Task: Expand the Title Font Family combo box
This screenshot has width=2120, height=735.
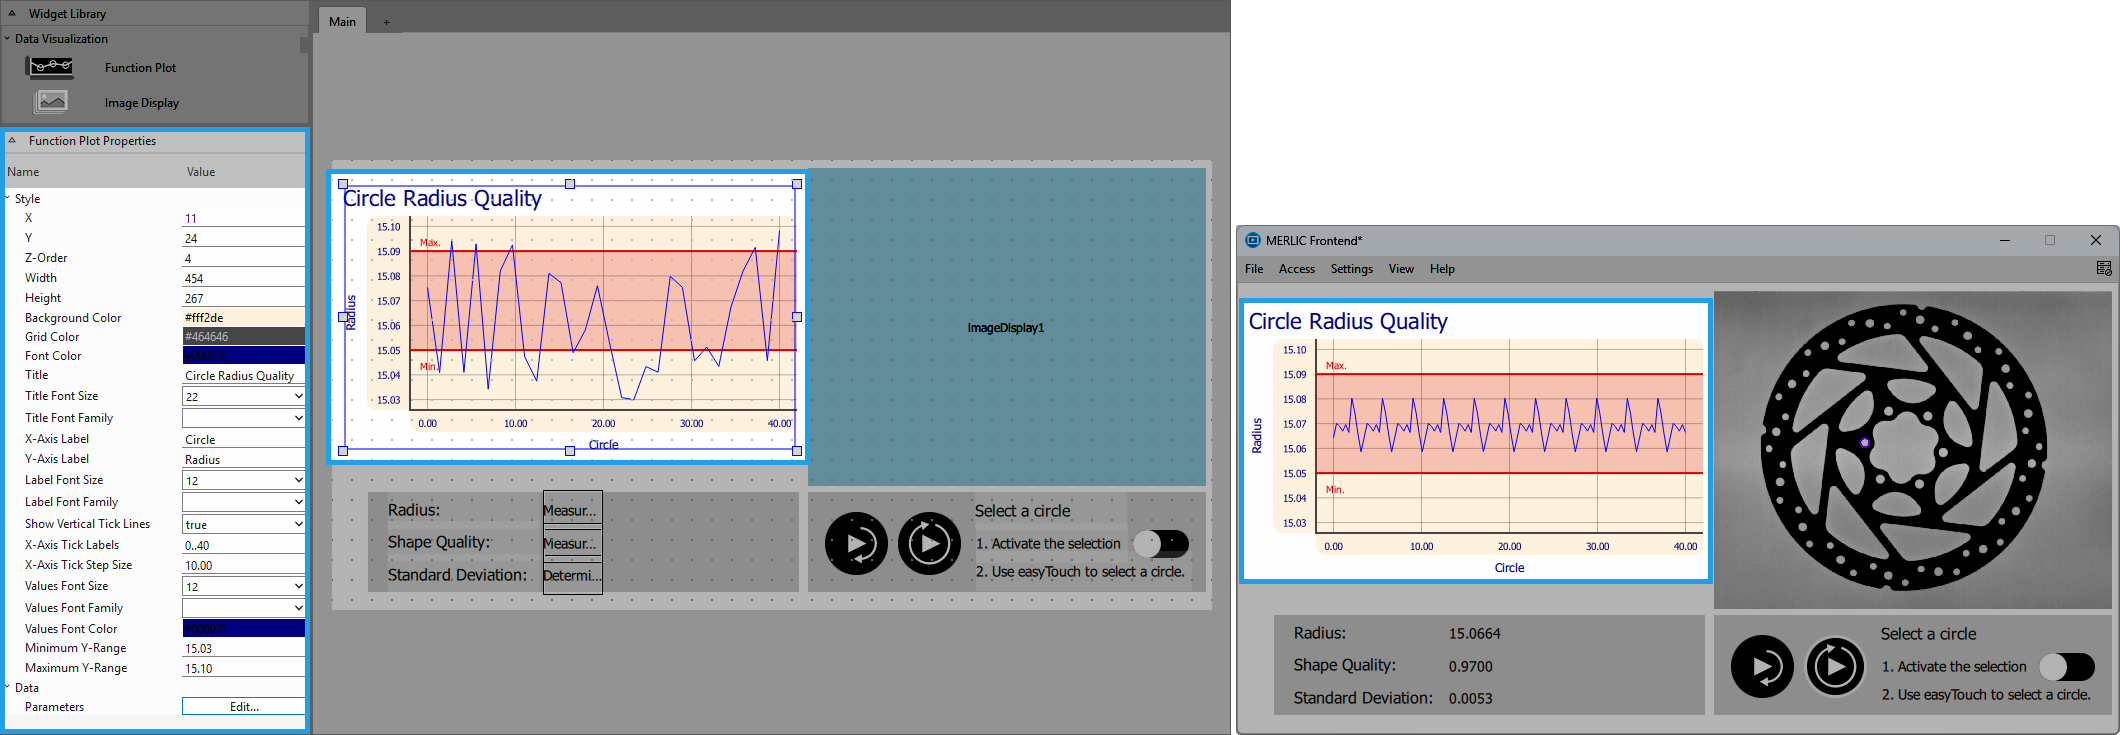Action: coord(243,418)
